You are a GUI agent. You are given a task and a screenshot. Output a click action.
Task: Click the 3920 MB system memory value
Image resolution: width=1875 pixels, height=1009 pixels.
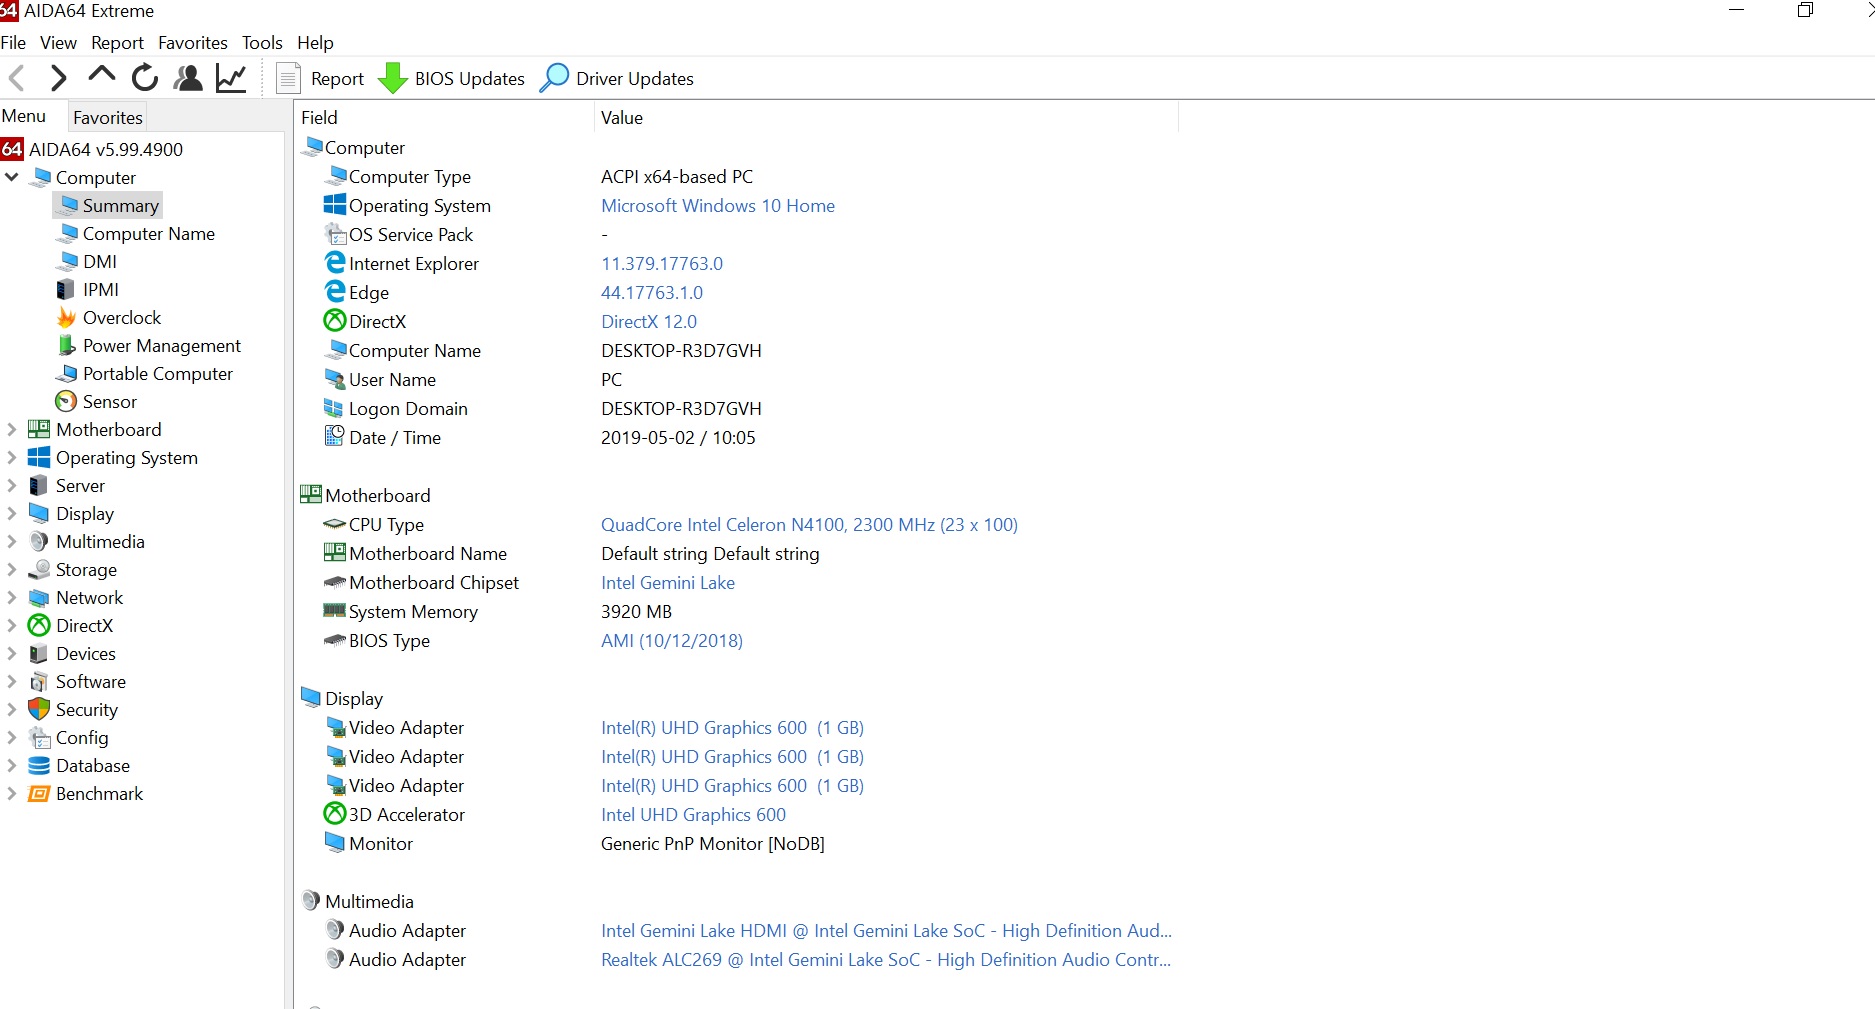tap(636, 611)
